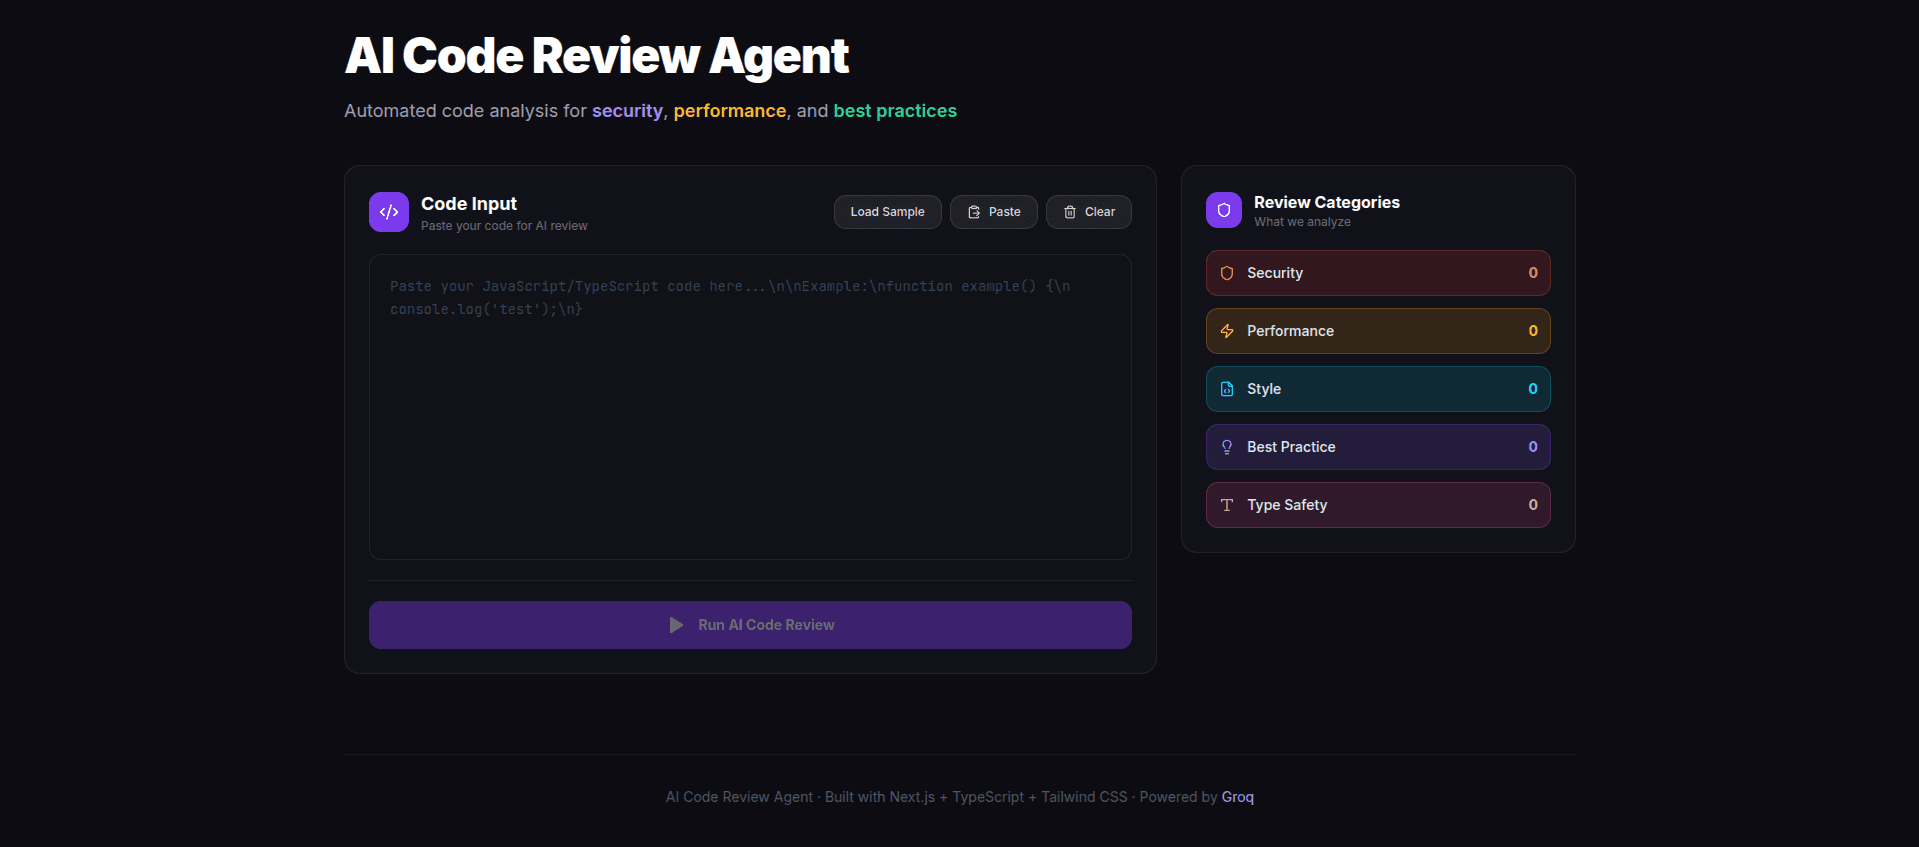Click the 'What we analyze' subtitle
Viewport: 1919px width, 847px height.
pos(1302,222)
